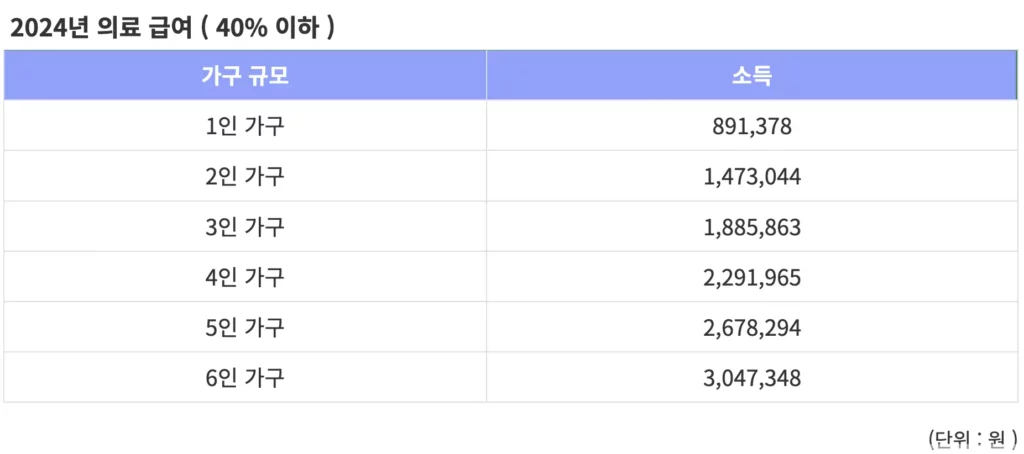Select the 2인 가구 cell

pyautogui.click(x=245, y=176)
